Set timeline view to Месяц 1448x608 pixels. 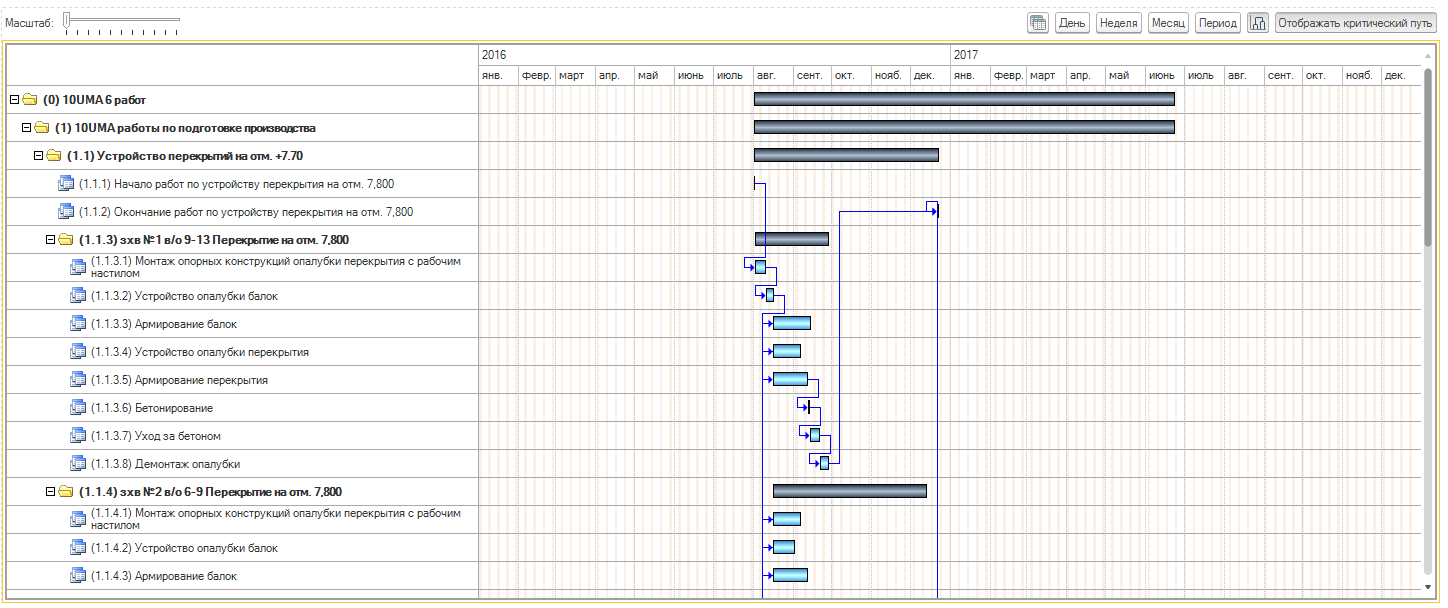pos(1167,23)
